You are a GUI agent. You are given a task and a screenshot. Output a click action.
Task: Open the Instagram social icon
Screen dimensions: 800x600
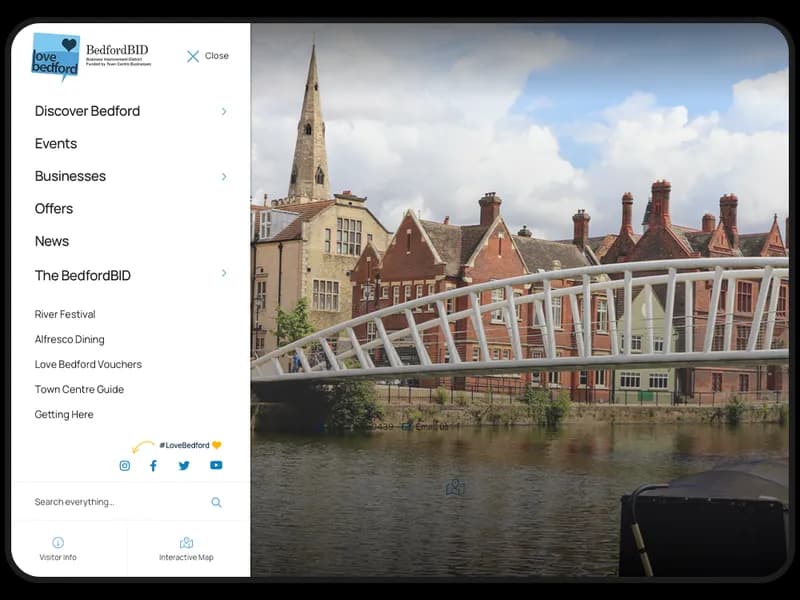pyautogui.click(x=124, y=465)
